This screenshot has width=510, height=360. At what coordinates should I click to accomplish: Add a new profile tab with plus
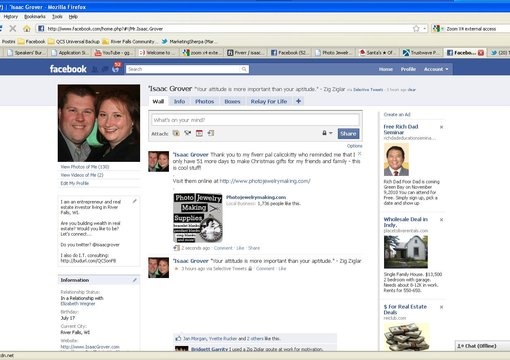pos(298,101)
